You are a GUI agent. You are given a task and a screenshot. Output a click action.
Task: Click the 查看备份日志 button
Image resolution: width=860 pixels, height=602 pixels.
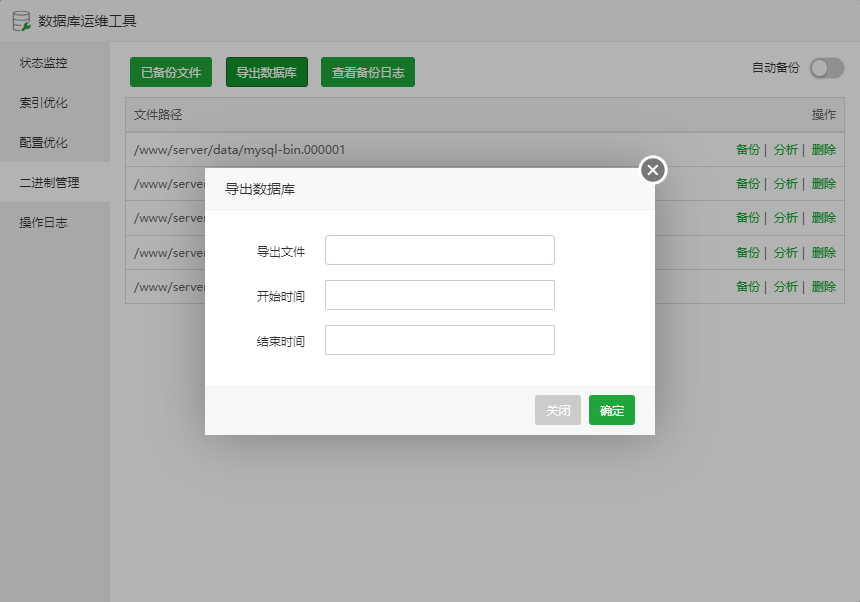click(367, 72)
